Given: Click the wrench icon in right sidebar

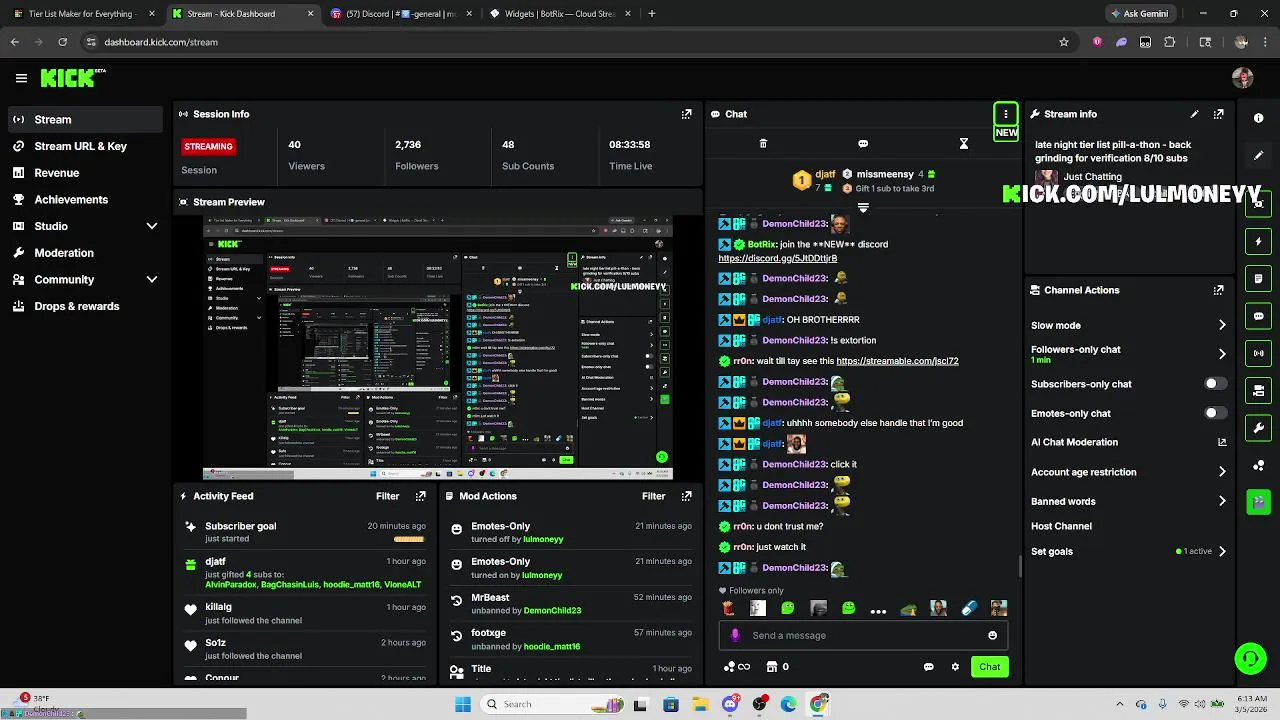Looking at the screenshot, I should [1258, 428].
